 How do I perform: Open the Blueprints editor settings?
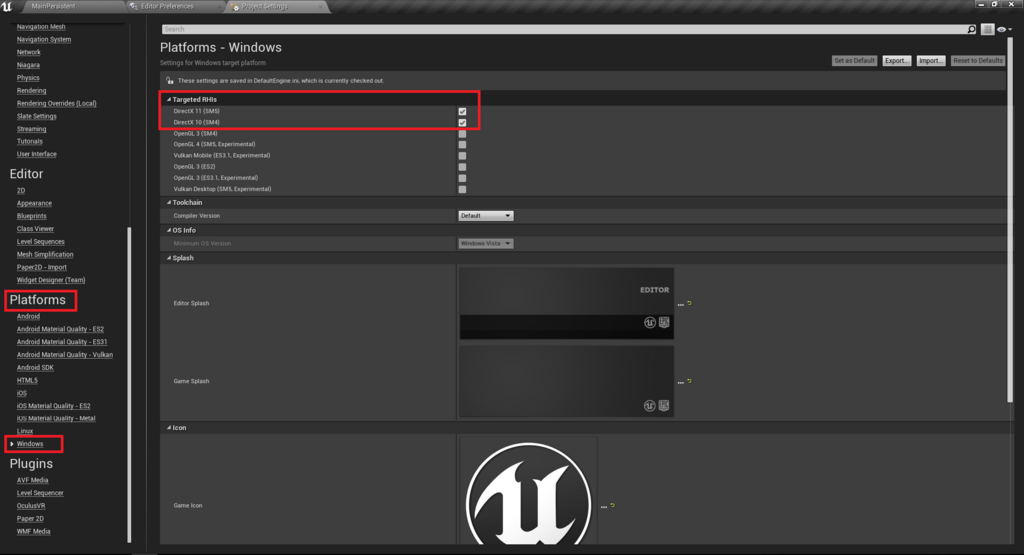pyautogui.click(x=31, y=216)
